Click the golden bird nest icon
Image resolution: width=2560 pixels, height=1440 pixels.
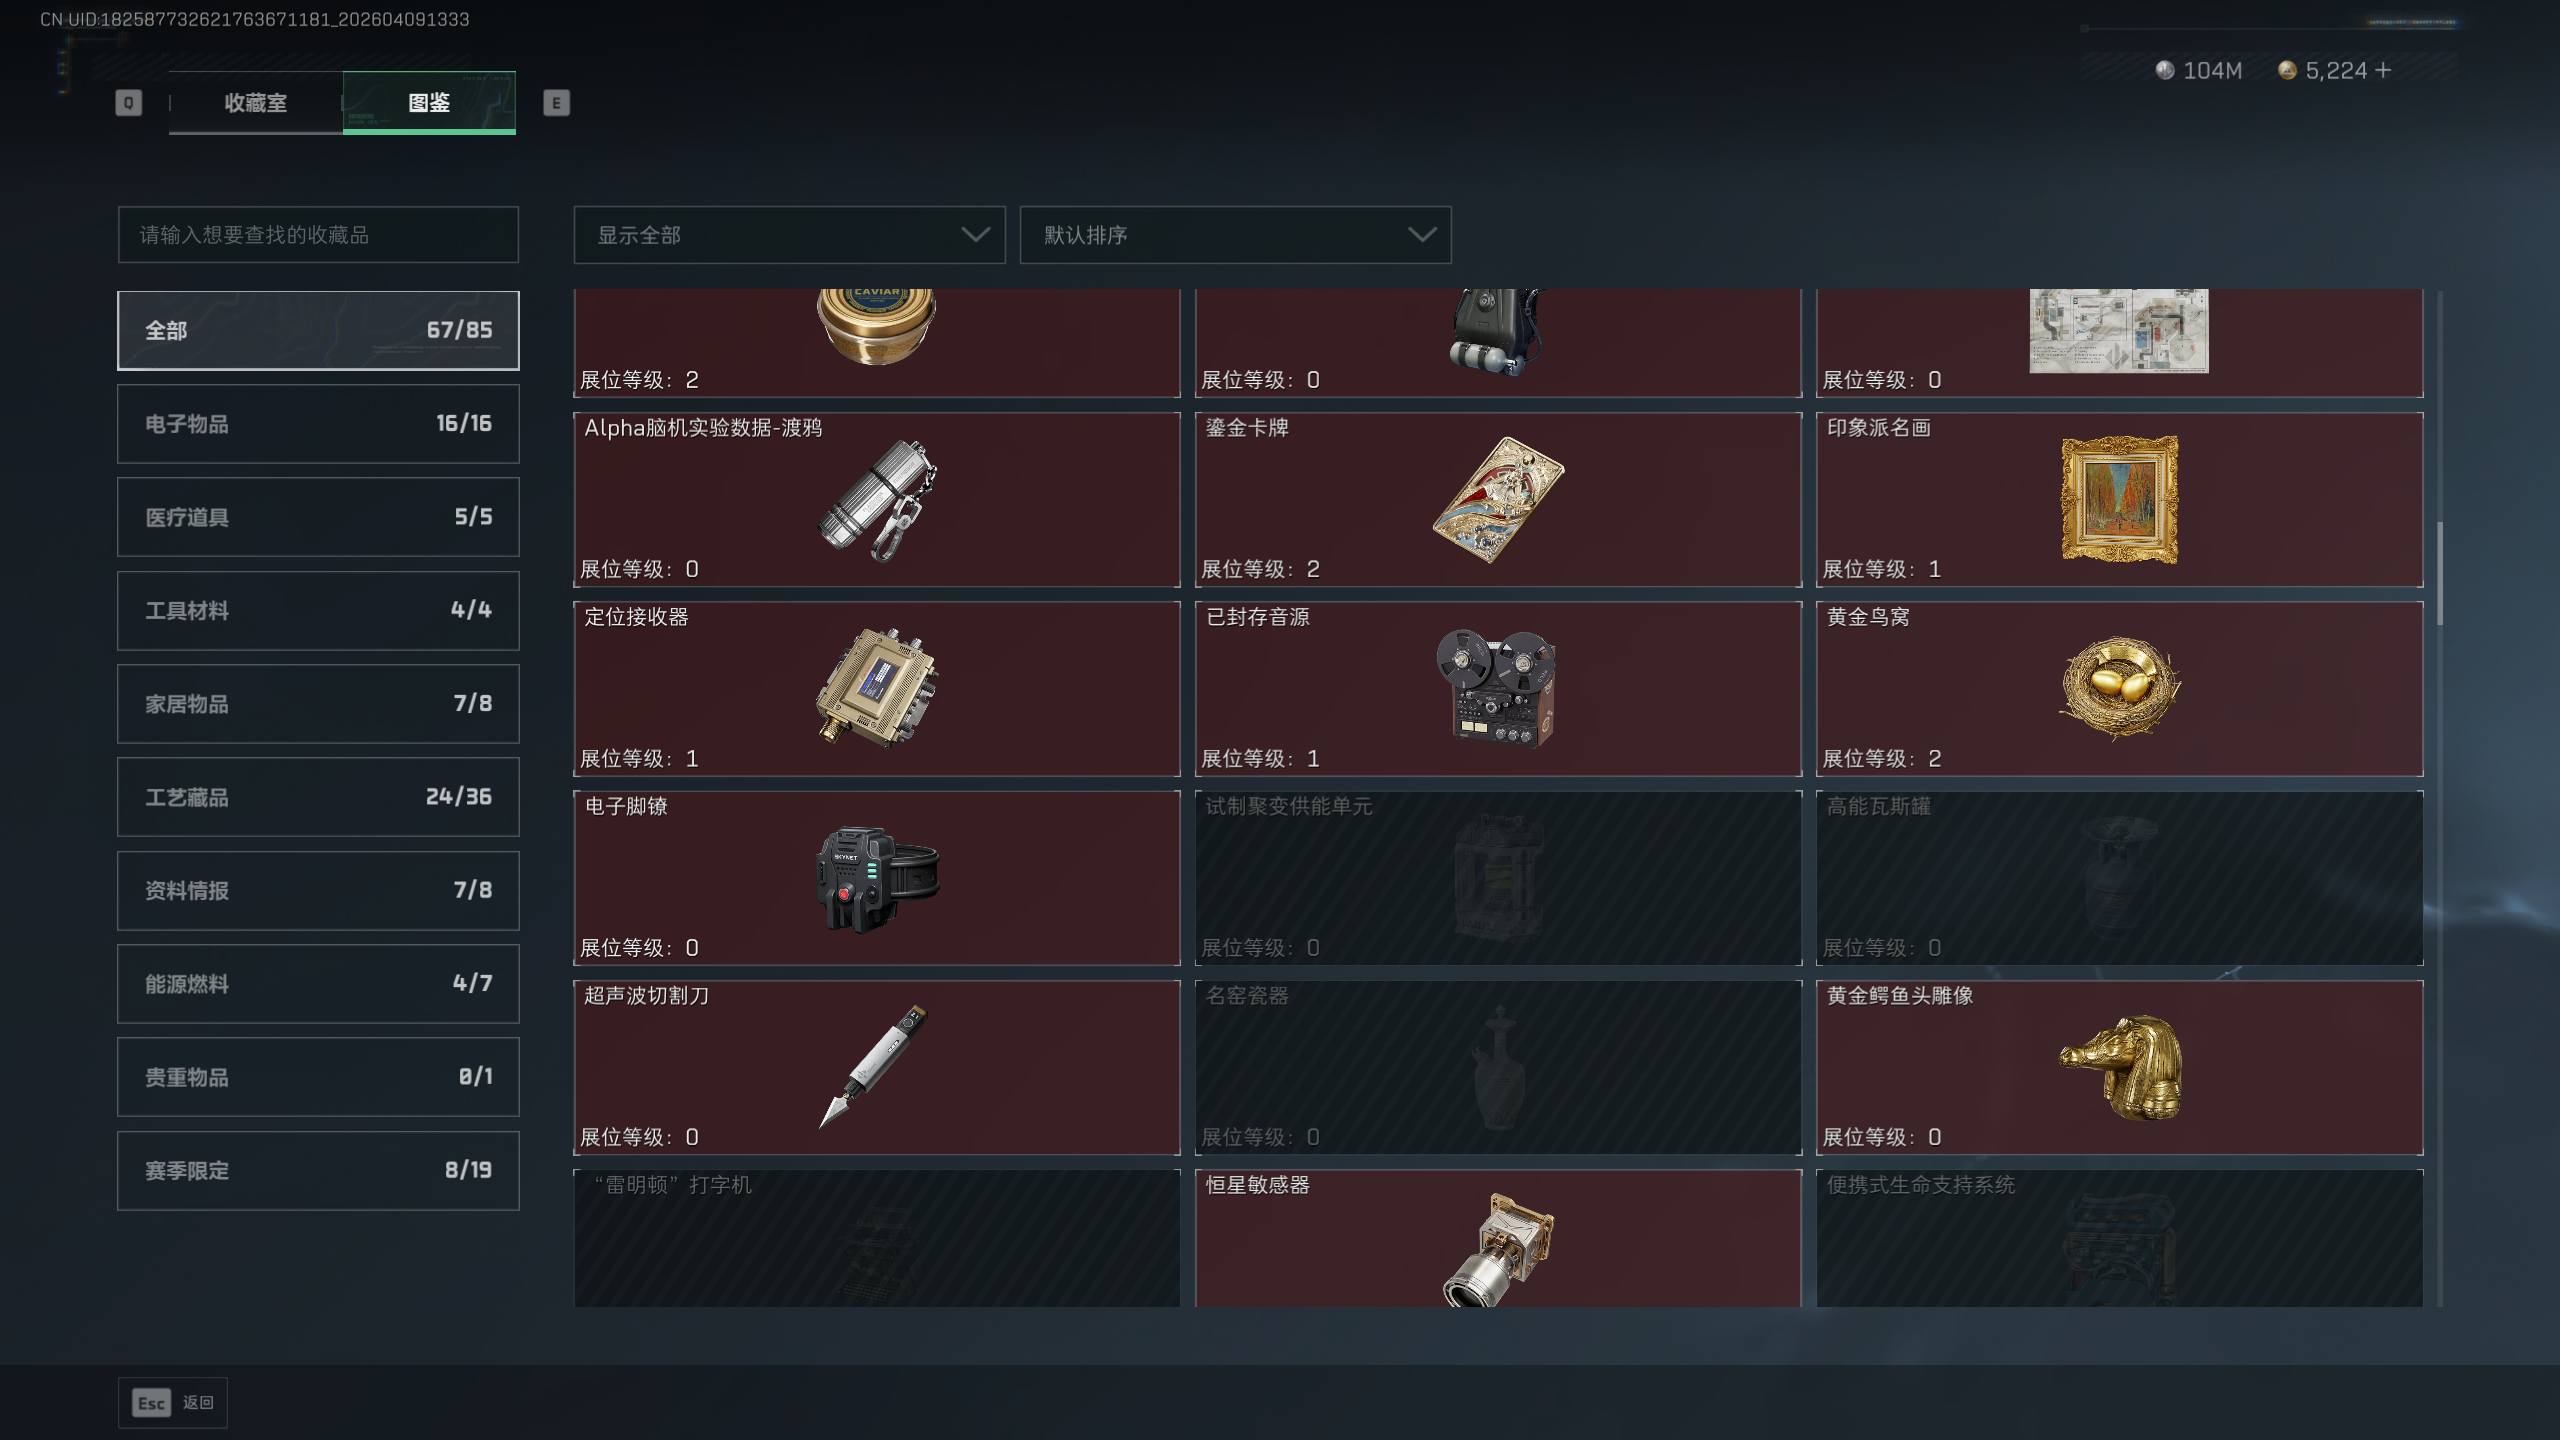tap(2119, 688)
